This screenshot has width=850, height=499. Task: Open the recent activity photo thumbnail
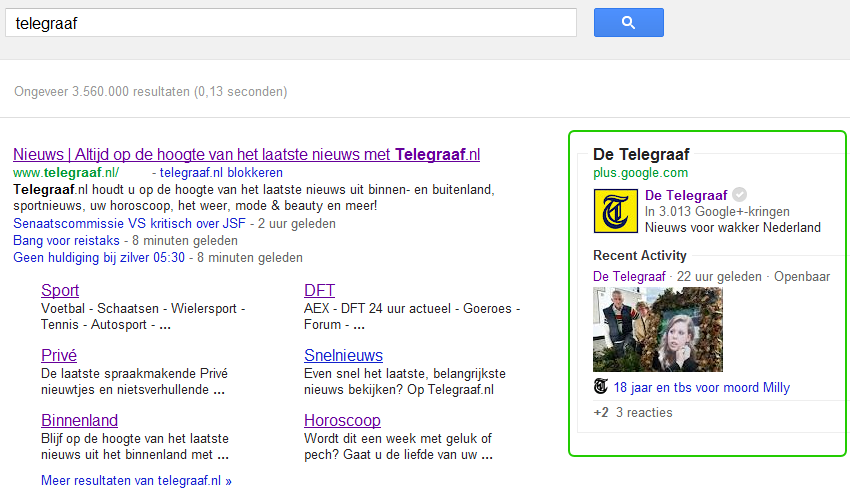click(657, 329)
